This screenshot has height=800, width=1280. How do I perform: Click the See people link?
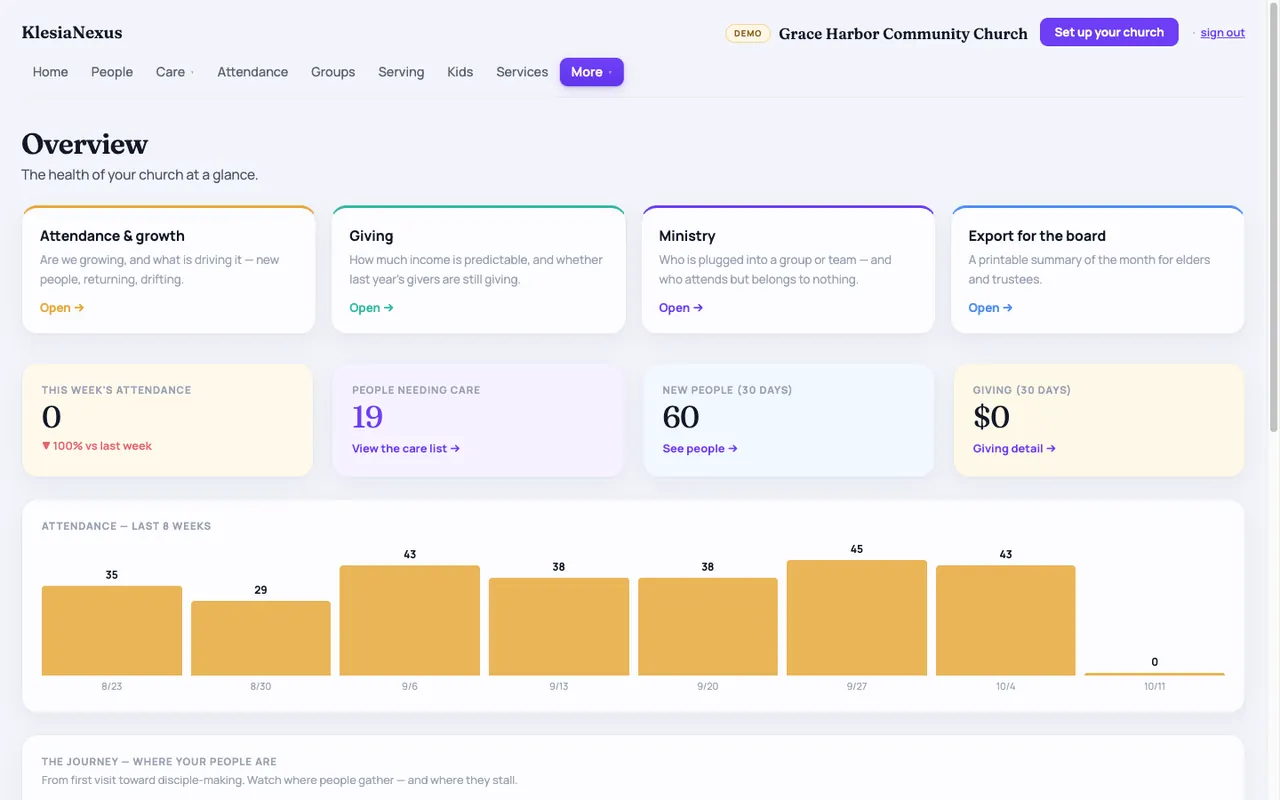pyautogui.click(x=700, y=449)
